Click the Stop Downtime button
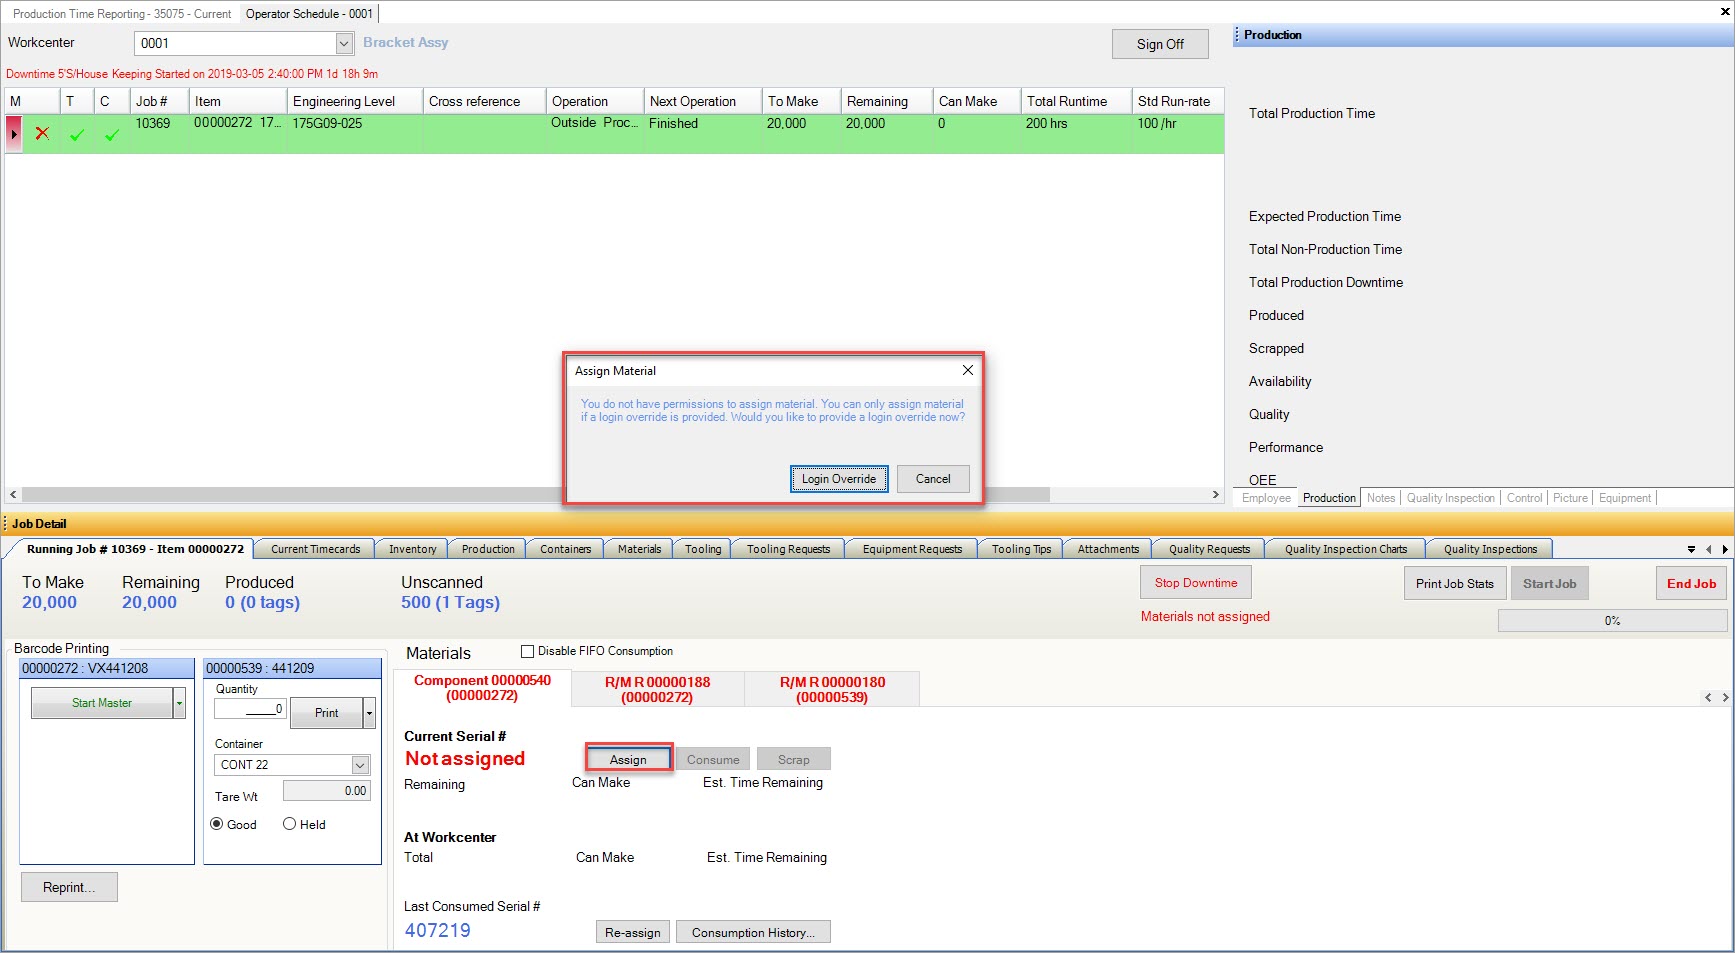1735x953 pixels. pos(1196,583)
